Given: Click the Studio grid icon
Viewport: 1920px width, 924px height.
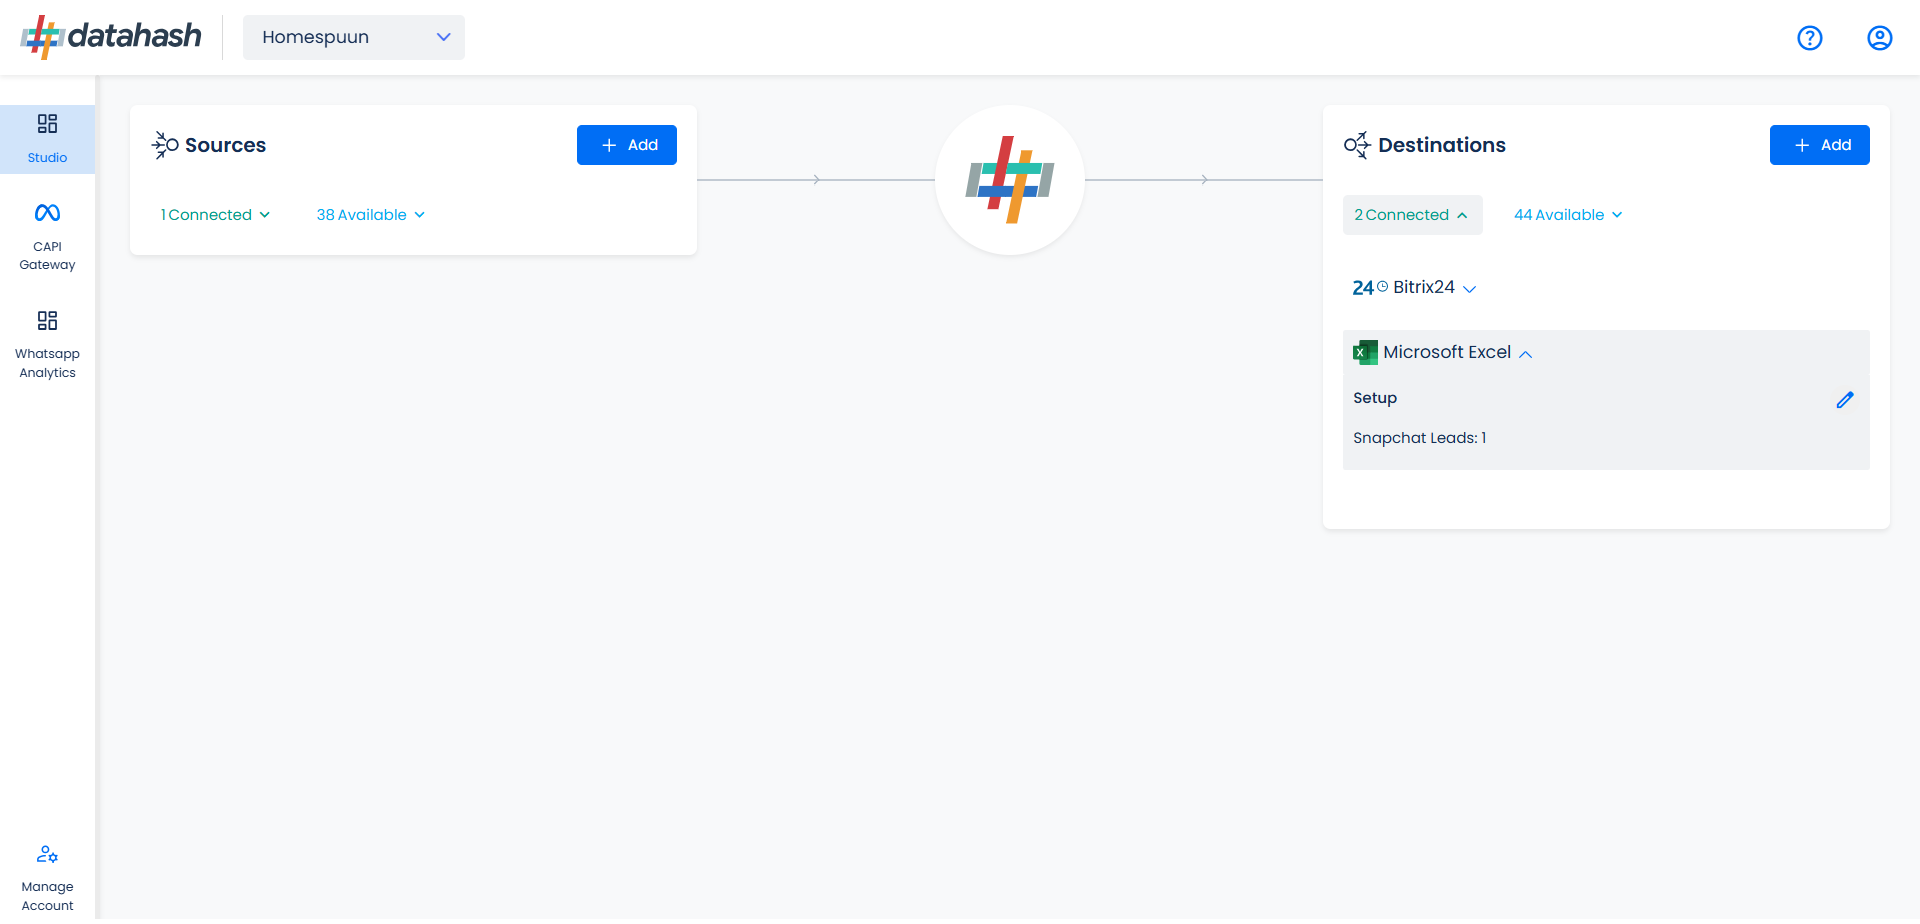Looking at the screenshot, I should [x=47, y=123].
